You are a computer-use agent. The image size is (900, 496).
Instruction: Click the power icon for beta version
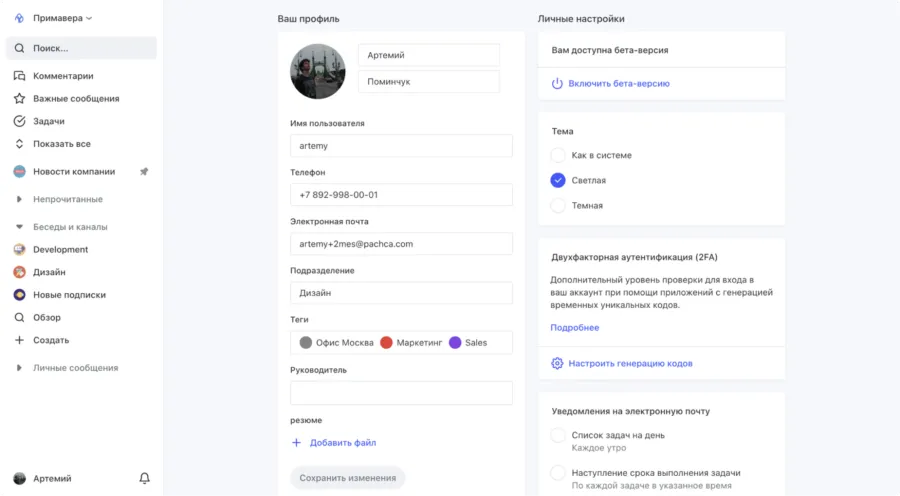(557, 84)
